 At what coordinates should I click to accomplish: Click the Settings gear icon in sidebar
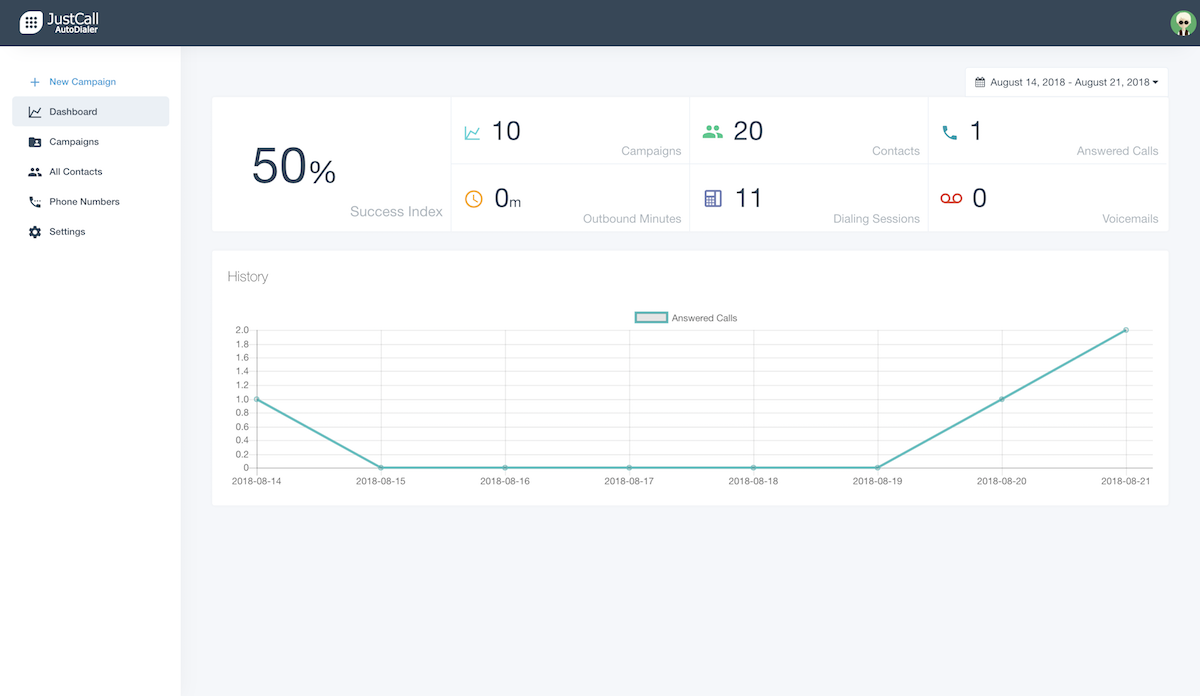(32, 231)
